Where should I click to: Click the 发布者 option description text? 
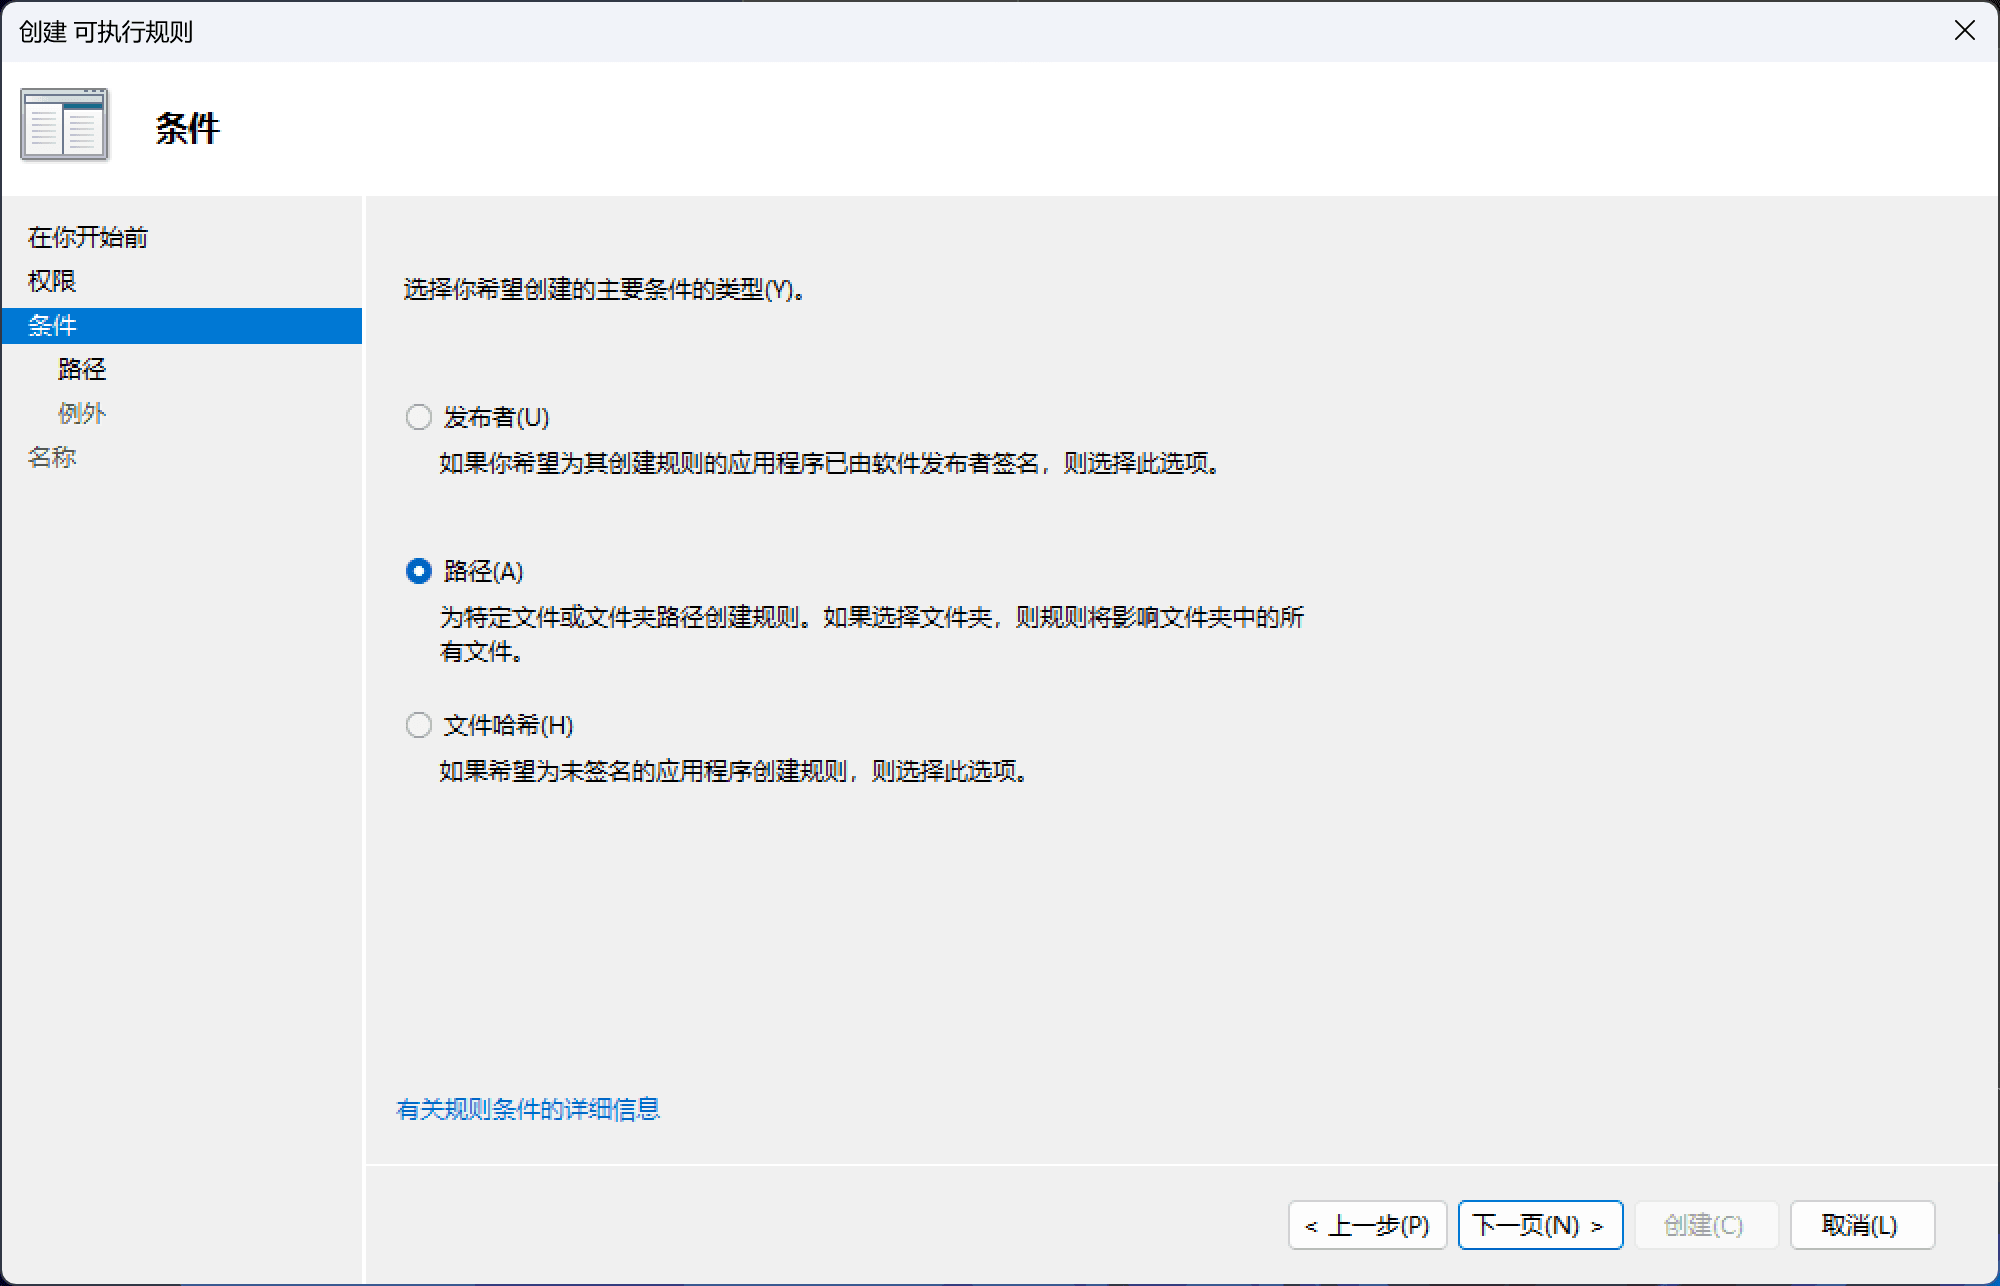[830, 463]
